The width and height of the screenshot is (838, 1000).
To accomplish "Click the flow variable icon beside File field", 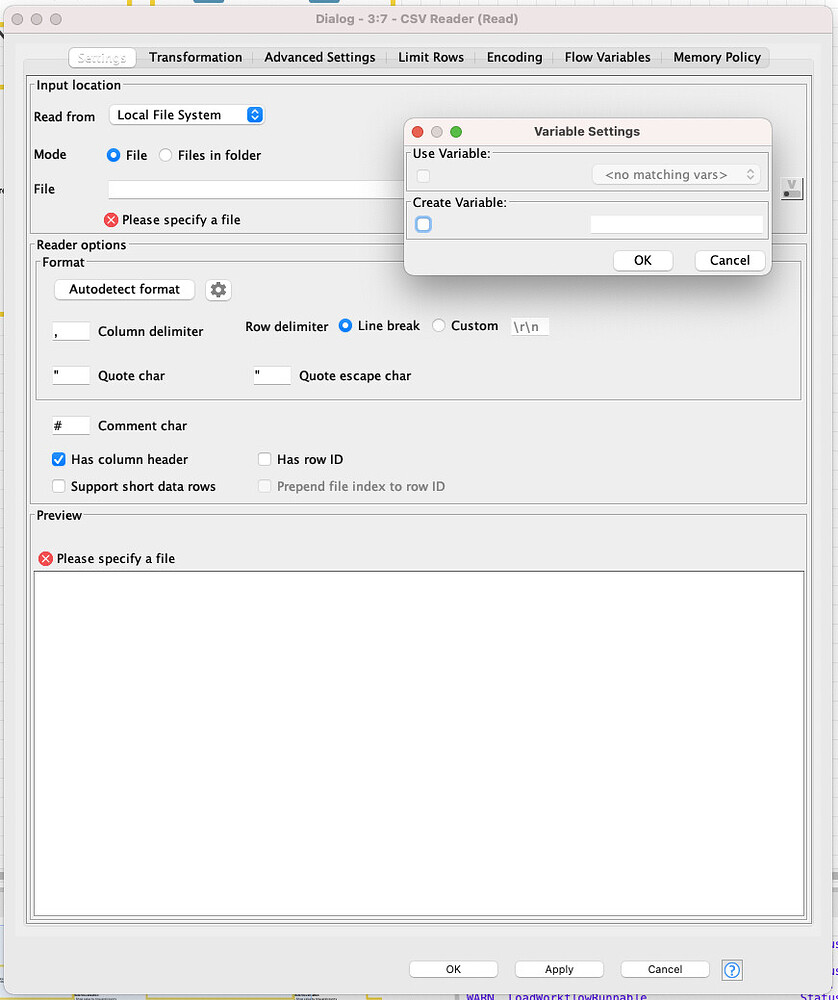I will click(791, 189).
